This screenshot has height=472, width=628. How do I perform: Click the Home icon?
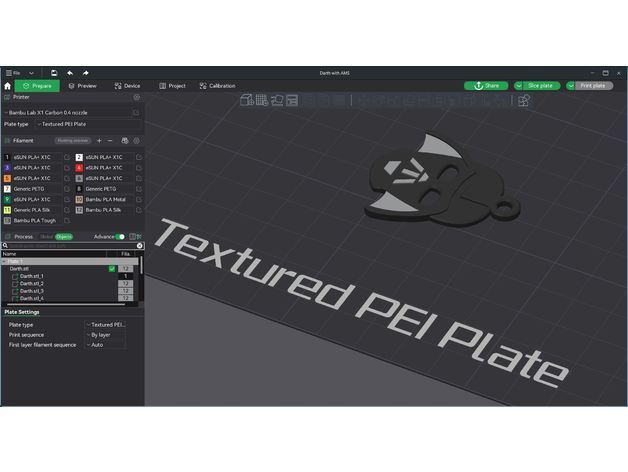(x=8, y=86)
